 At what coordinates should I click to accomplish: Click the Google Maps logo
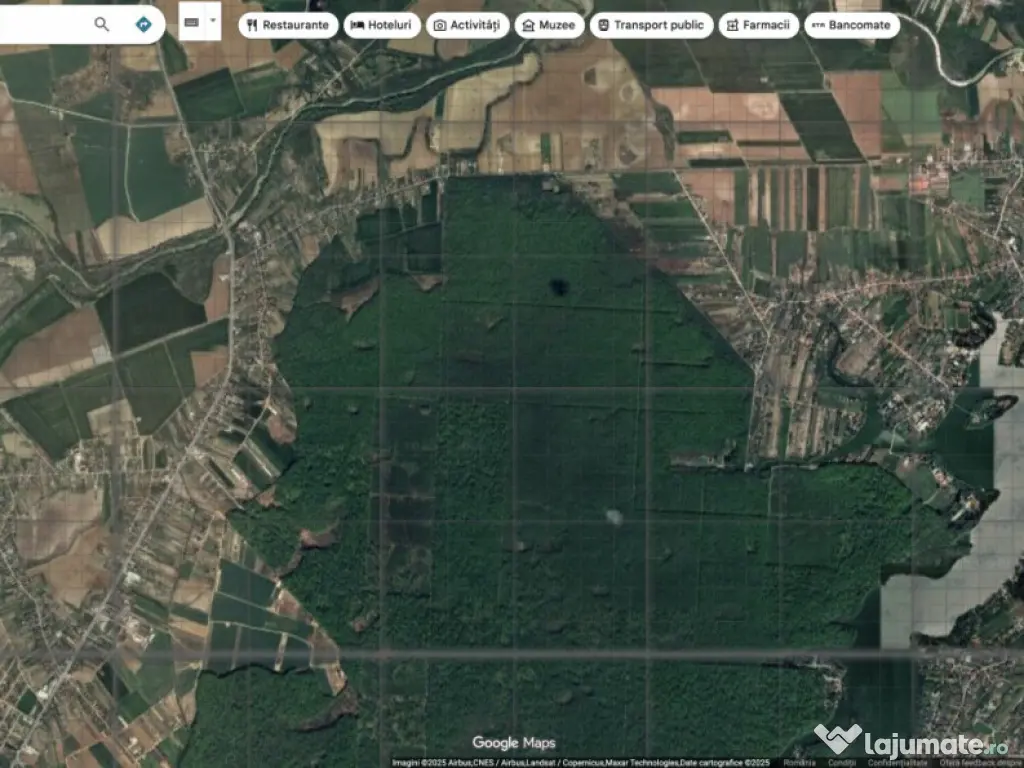(513, 743)
